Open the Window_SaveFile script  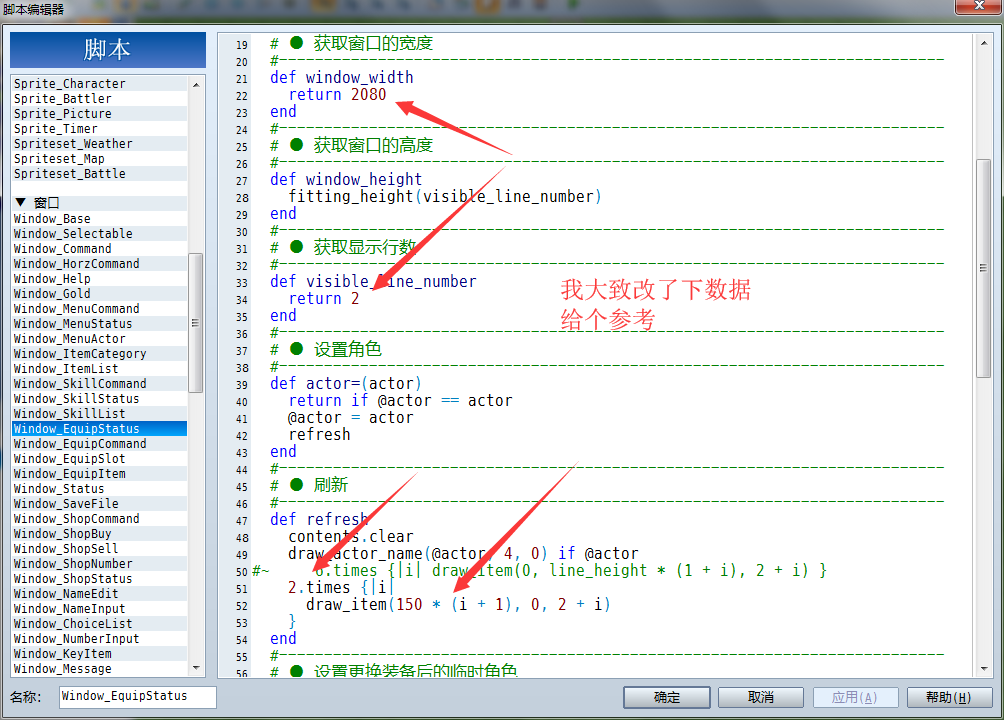click(x=99, y=504)
